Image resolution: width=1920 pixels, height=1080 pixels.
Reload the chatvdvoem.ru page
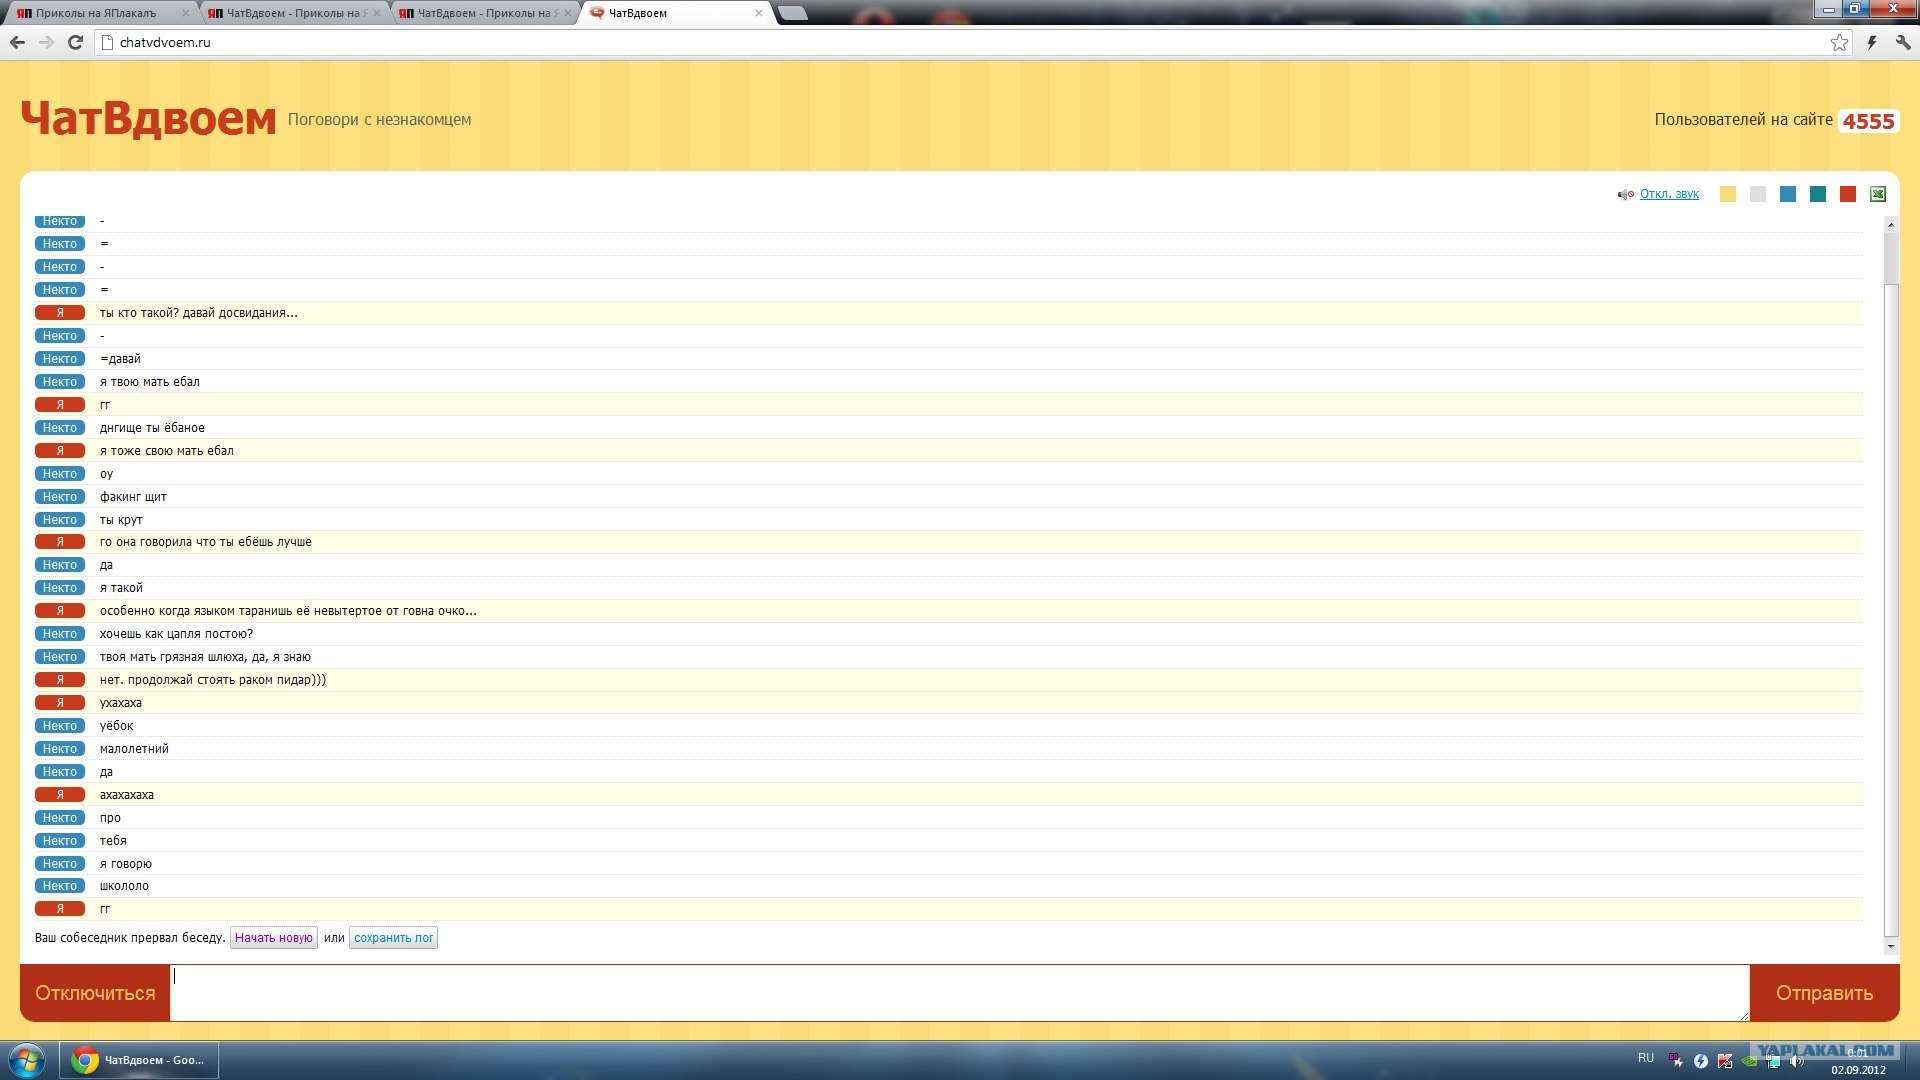[x=75, y=42]
